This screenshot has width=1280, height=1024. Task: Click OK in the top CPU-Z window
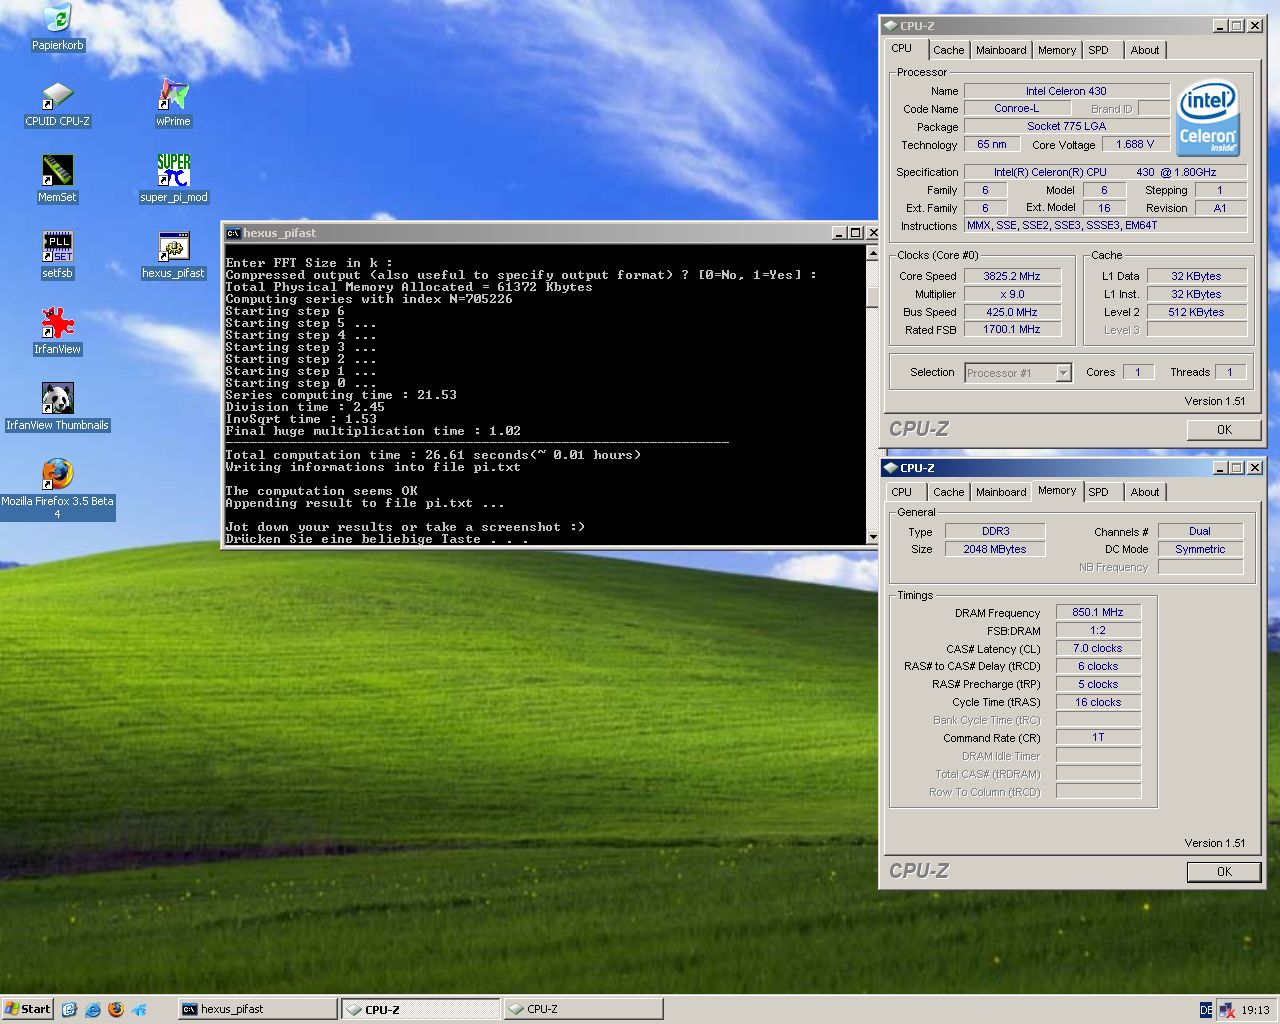[x=1224, y=429]
